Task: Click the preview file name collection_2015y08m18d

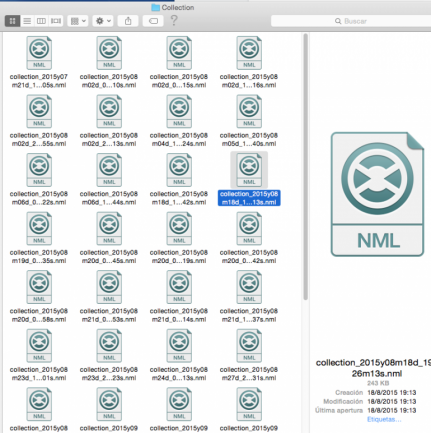Action: [x=373, y=368]
